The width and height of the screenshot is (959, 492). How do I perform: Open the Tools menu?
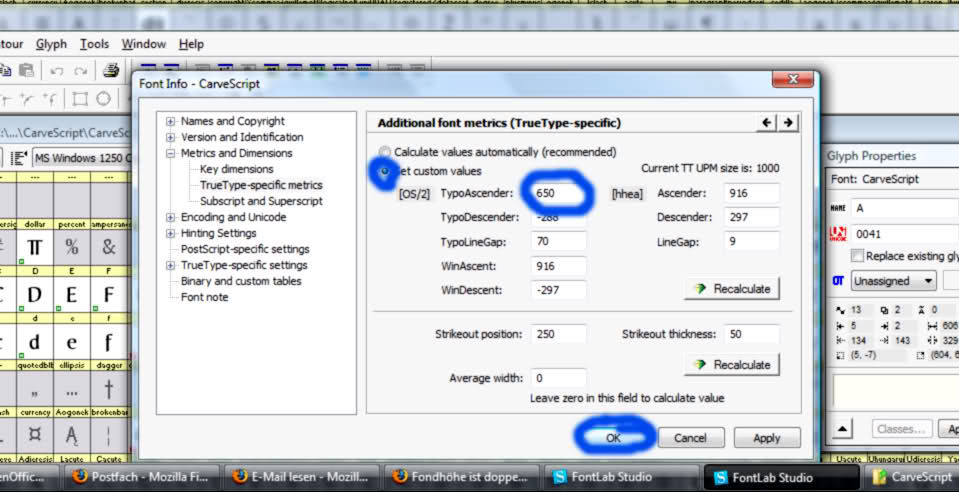94,44
